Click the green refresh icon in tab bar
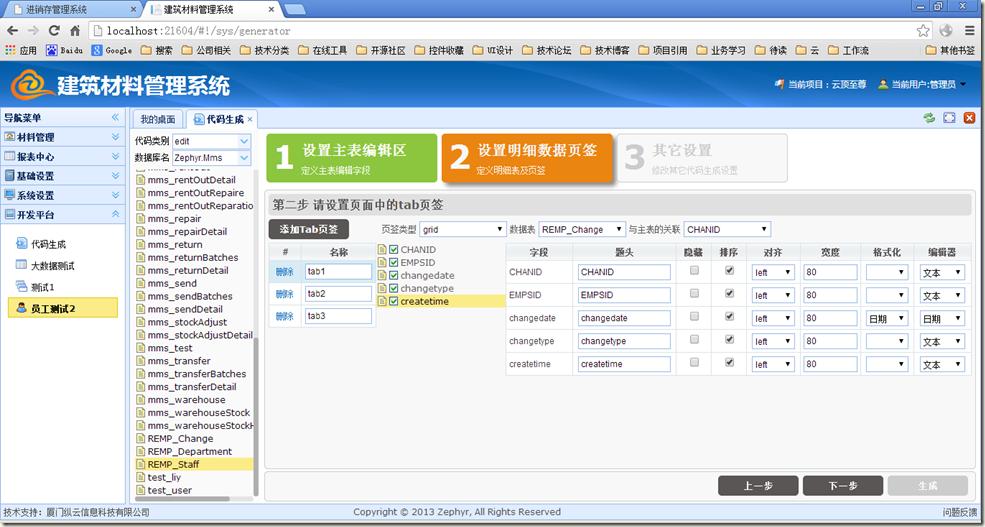 point(929,118)
